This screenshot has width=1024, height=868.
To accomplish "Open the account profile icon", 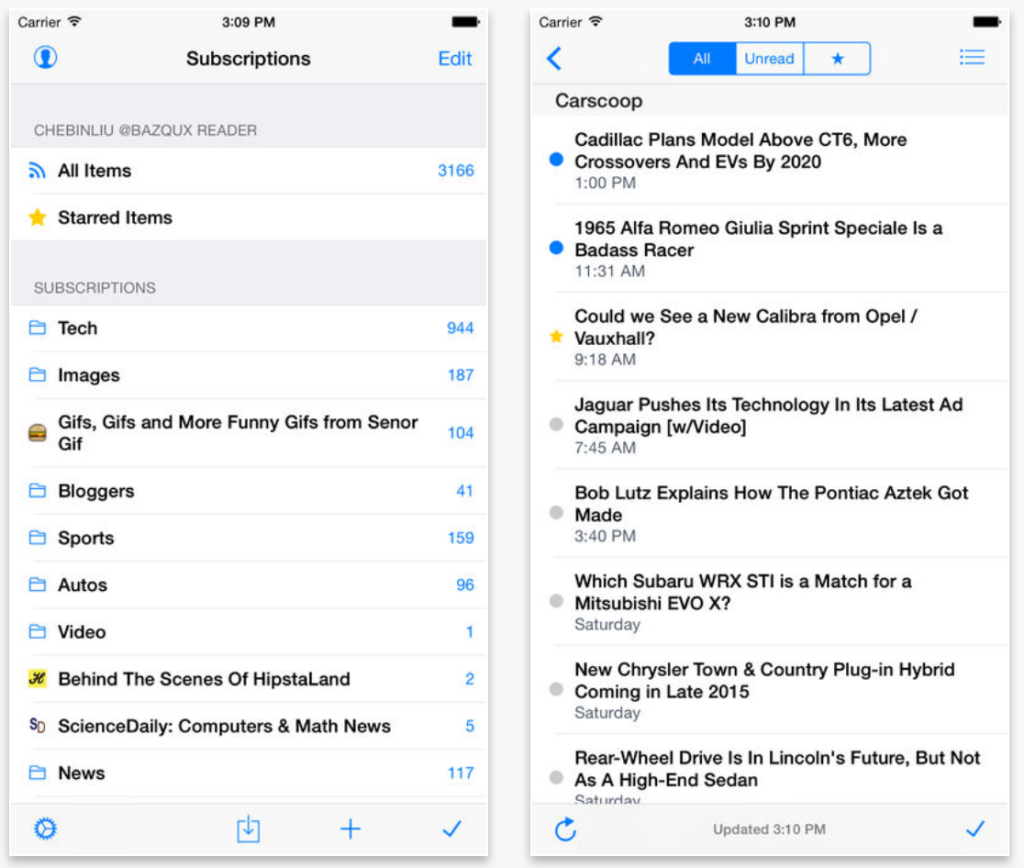I will [45, 57].
